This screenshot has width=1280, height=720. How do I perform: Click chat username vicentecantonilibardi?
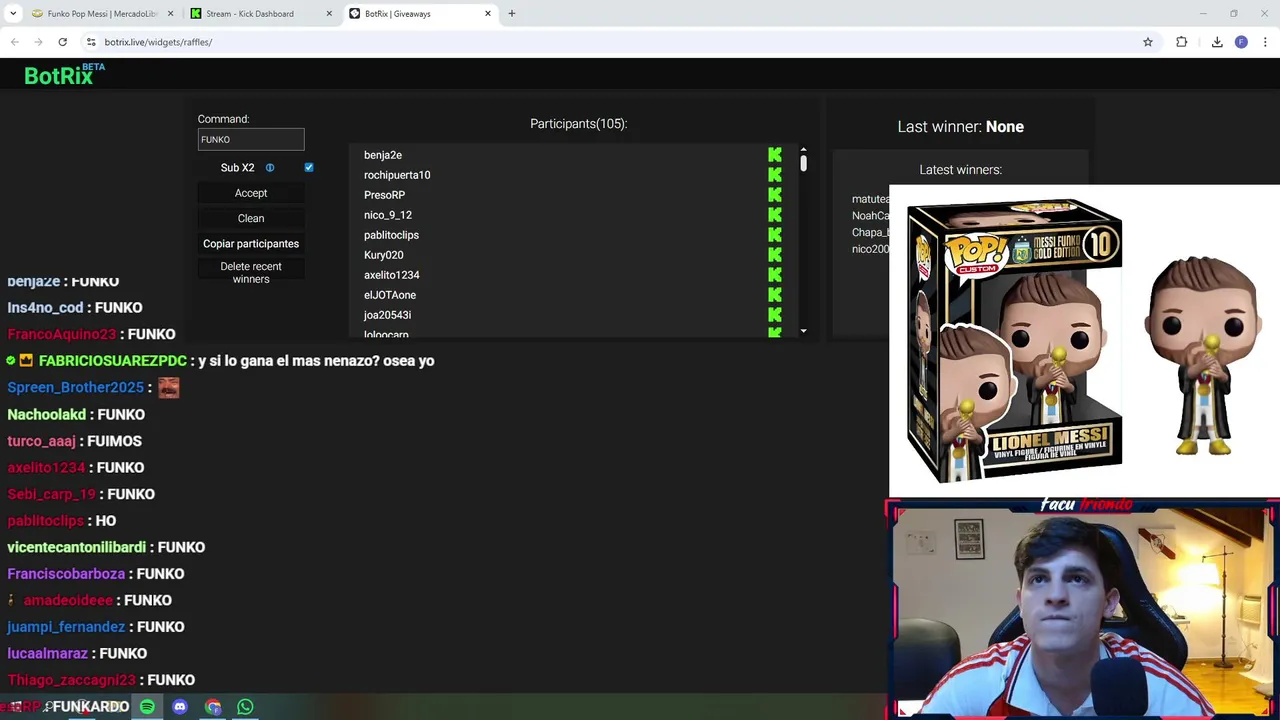tap(77, 547)
